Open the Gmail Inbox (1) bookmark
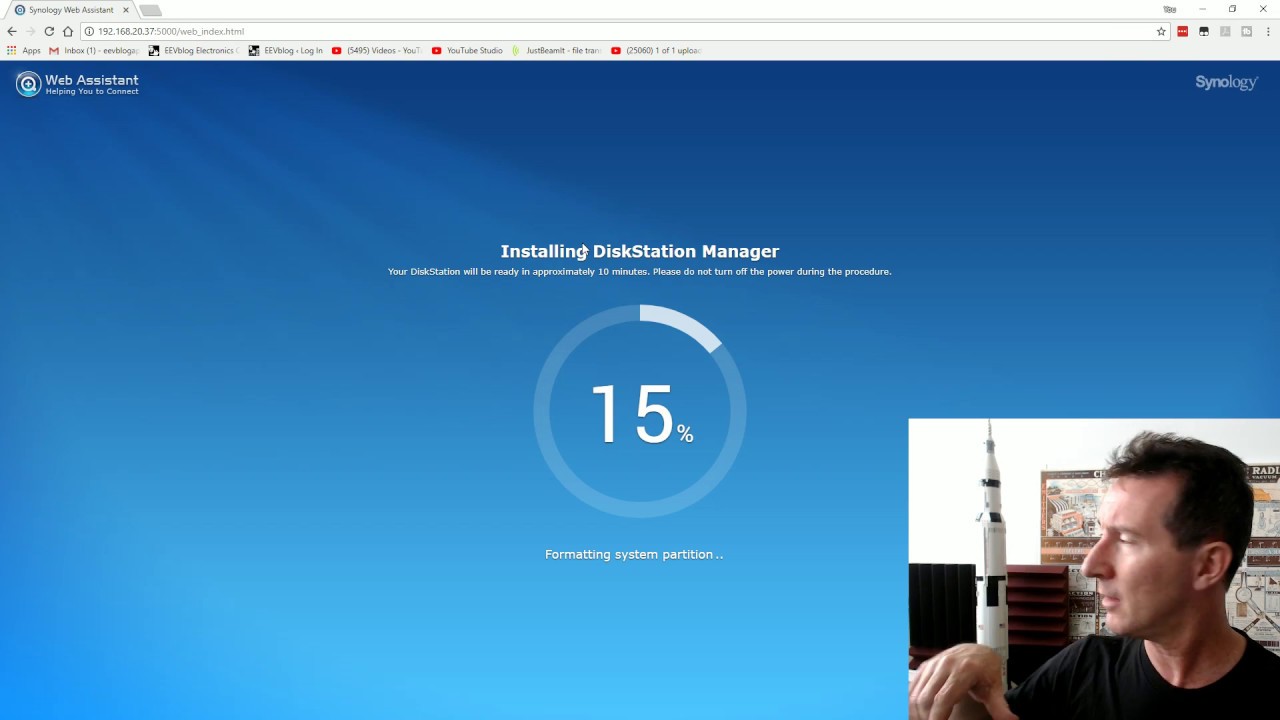 pyautogui.click(x=94, y=50)
